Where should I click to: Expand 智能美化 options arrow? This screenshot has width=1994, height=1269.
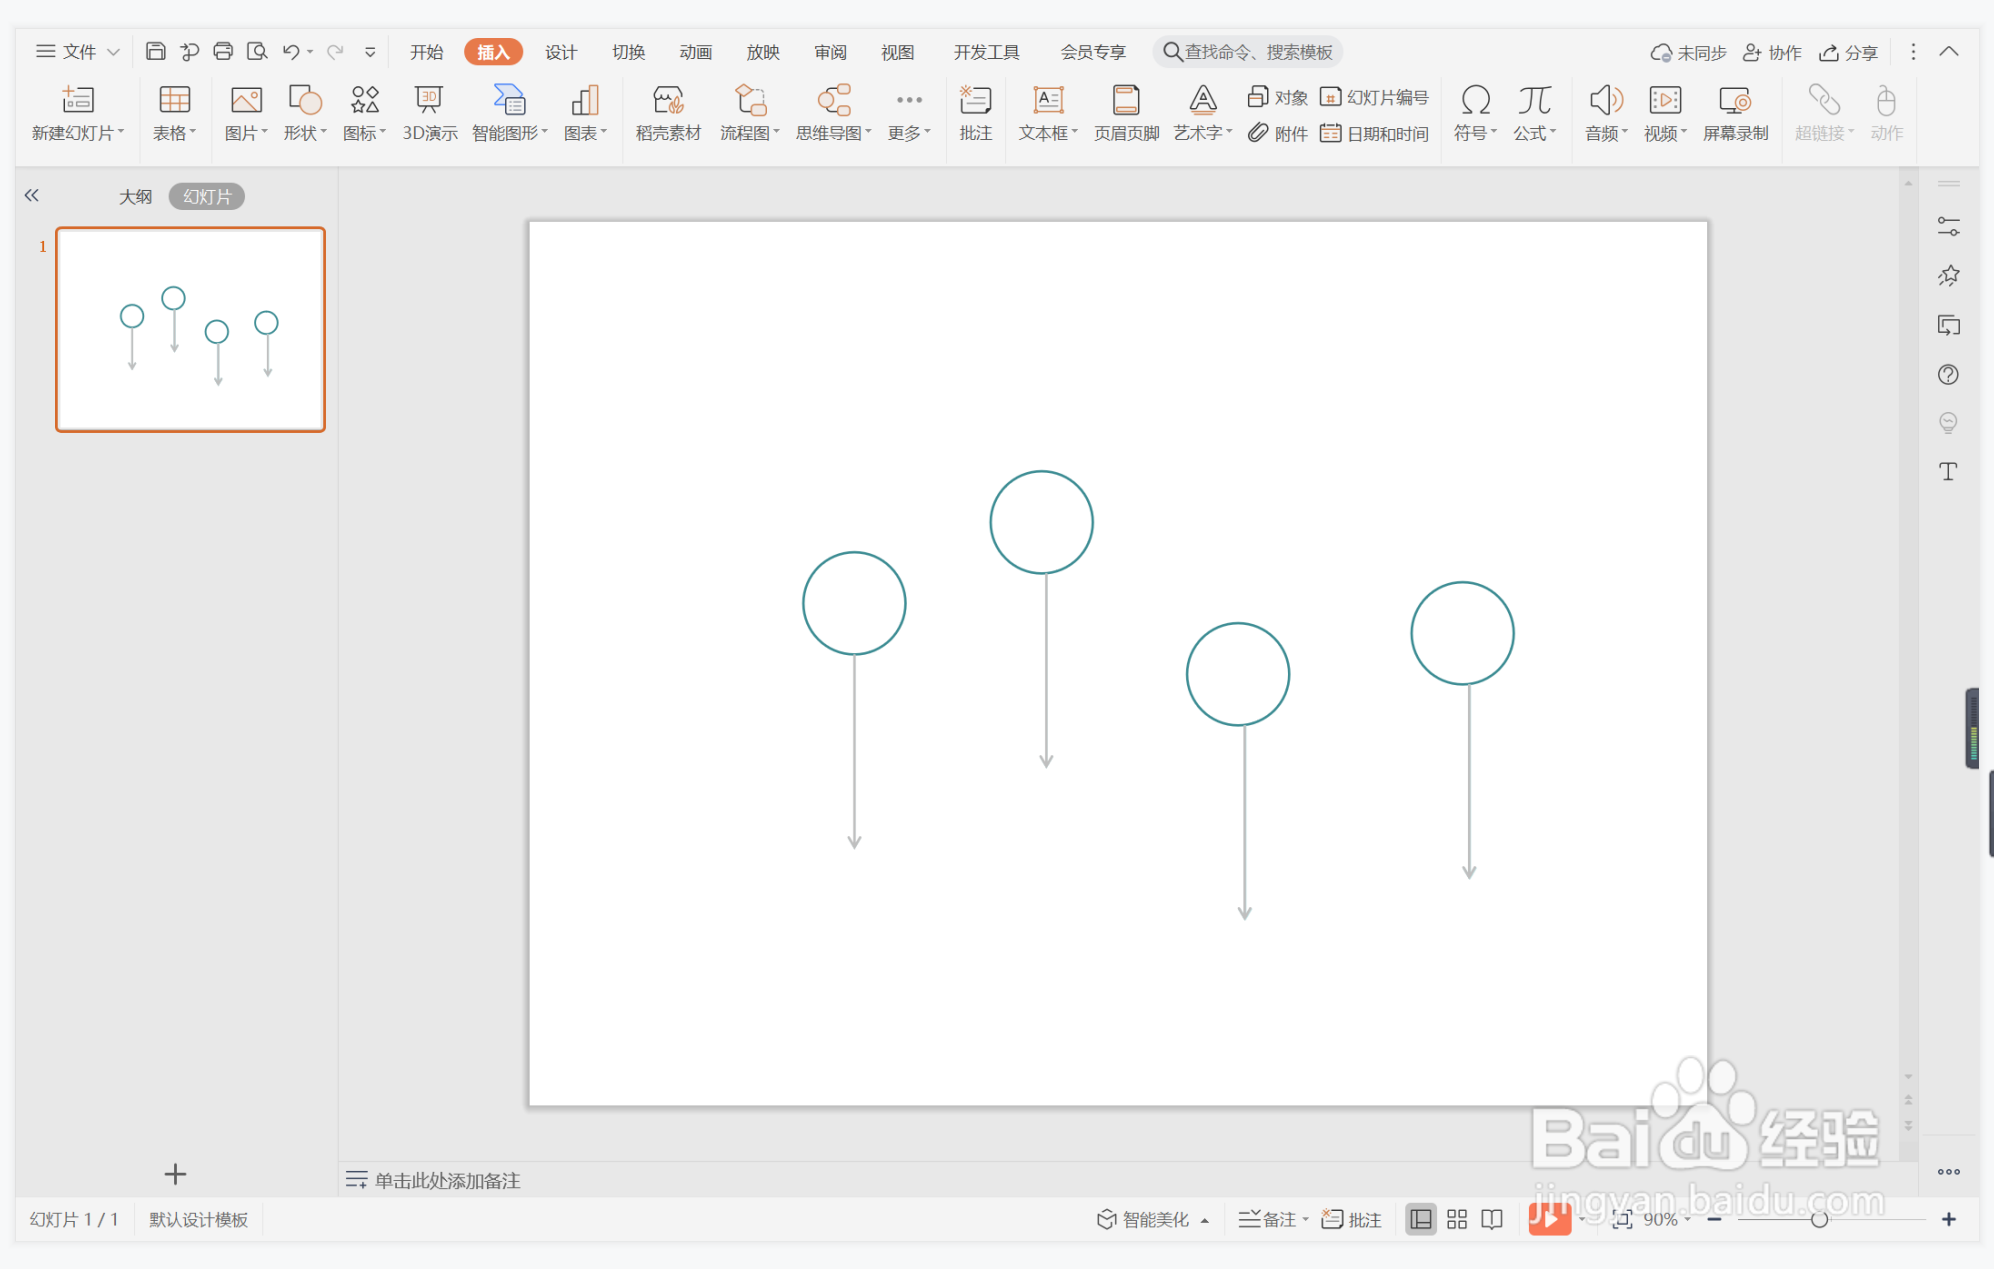click(1205, 1220)
